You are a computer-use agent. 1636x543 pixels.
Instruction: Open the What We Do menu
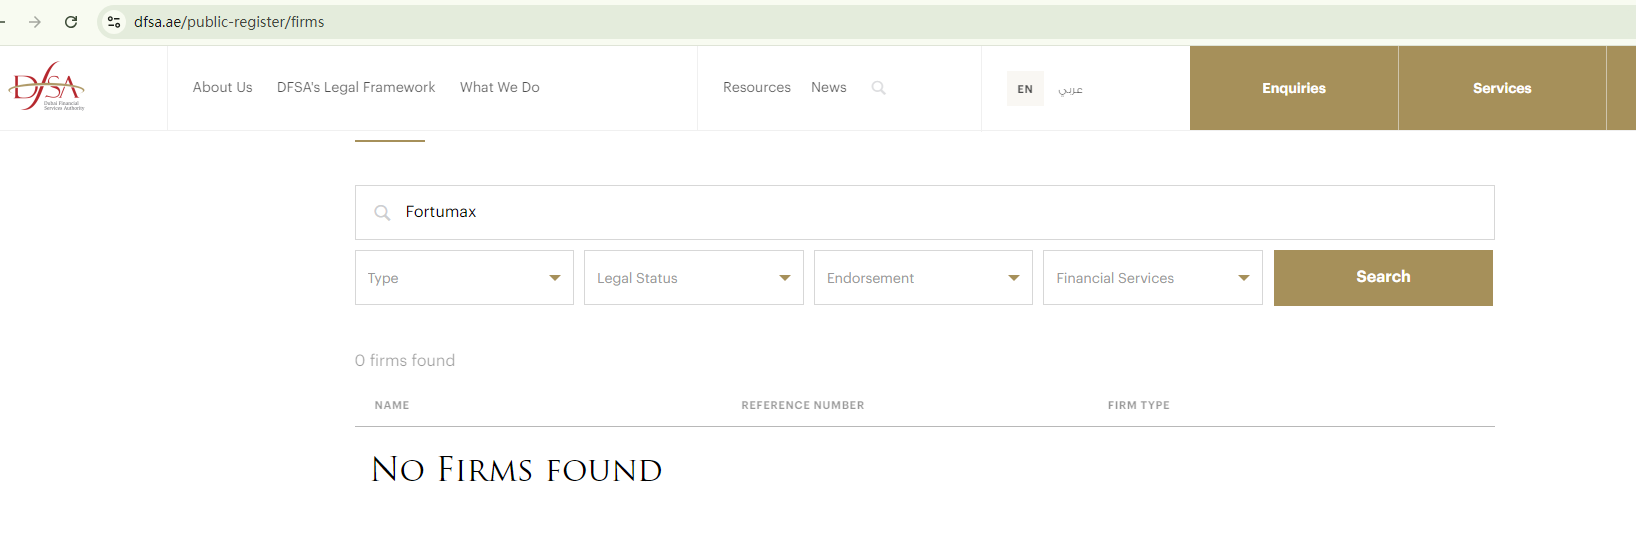pos(500,88)
